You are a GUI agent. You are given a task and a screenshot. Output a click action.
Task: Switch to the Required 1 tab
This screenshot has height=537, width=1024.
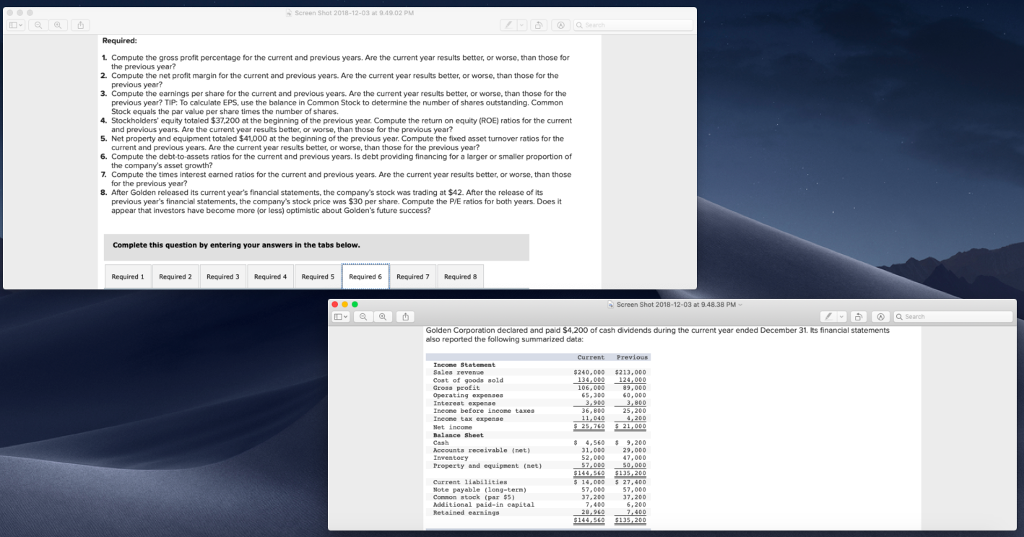click(128, 276)
